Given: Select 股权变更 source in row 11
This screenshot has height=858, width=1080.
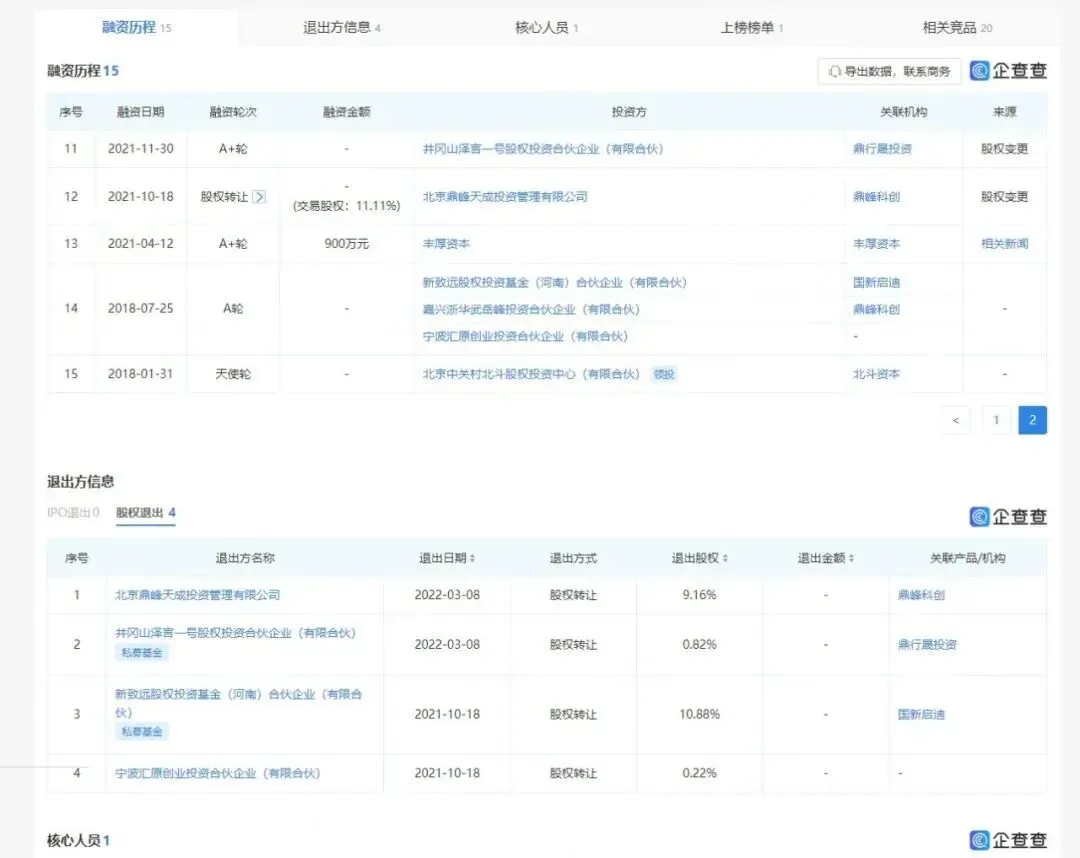Looking at the screenshot, I should pyautogui.click(x=1004, y=149).
